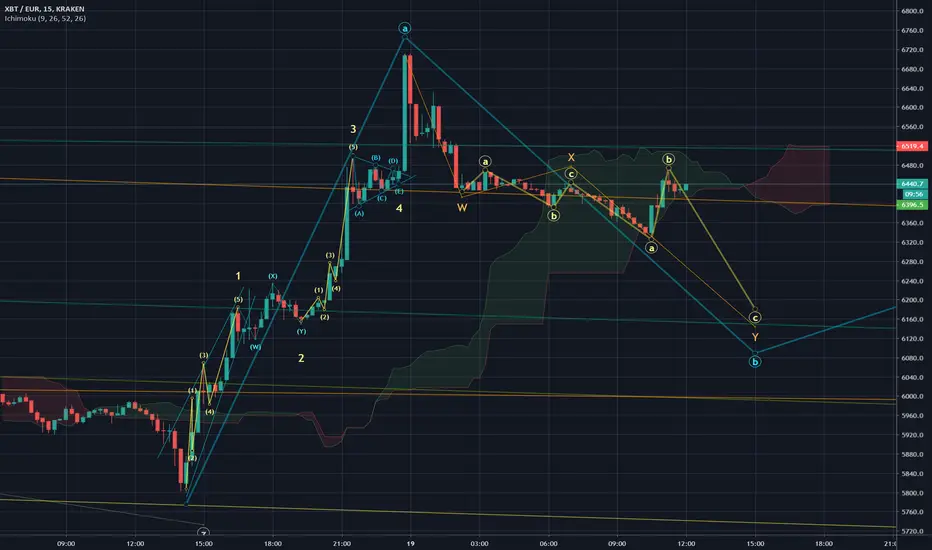Click the 03:00 time axis label
Image resolution: width=932 pixels, height=550 pixels.
tap(479, 543)
